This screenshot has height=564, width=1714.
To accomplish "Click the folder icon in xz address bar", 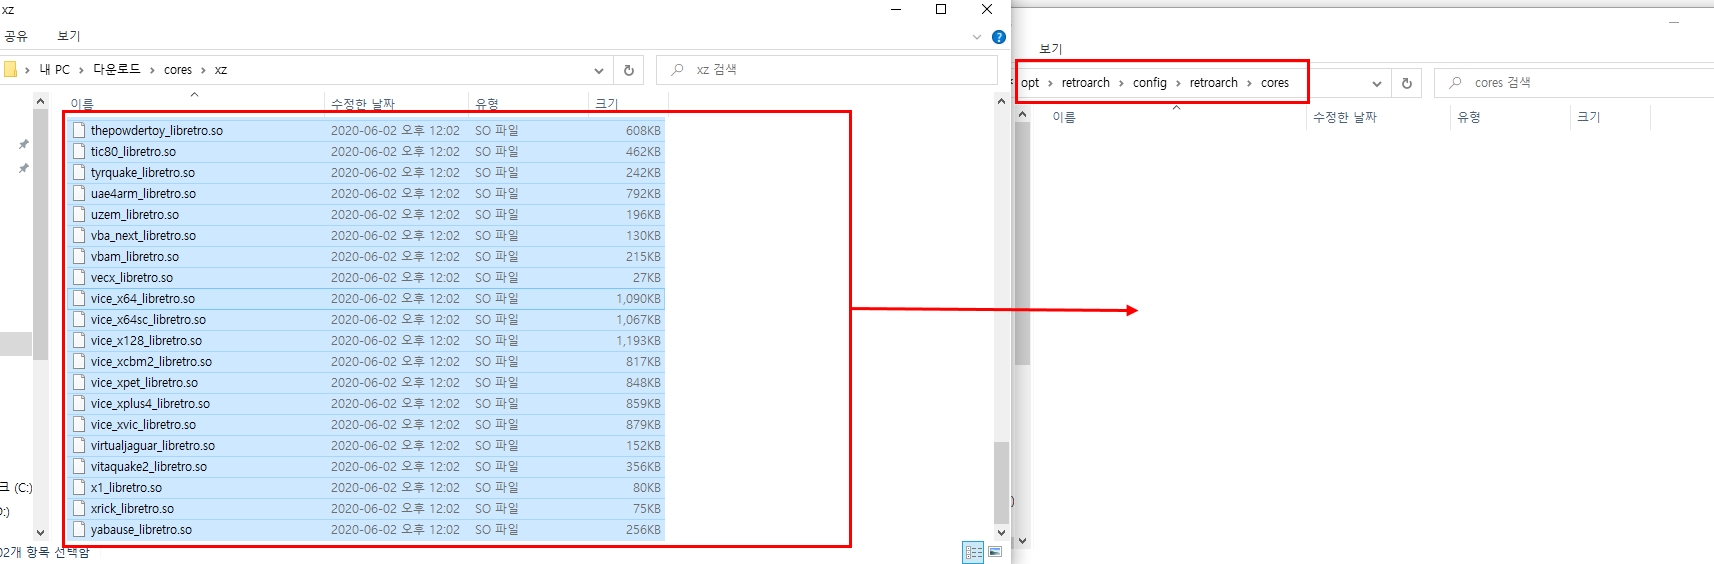I will pos(10,69).
